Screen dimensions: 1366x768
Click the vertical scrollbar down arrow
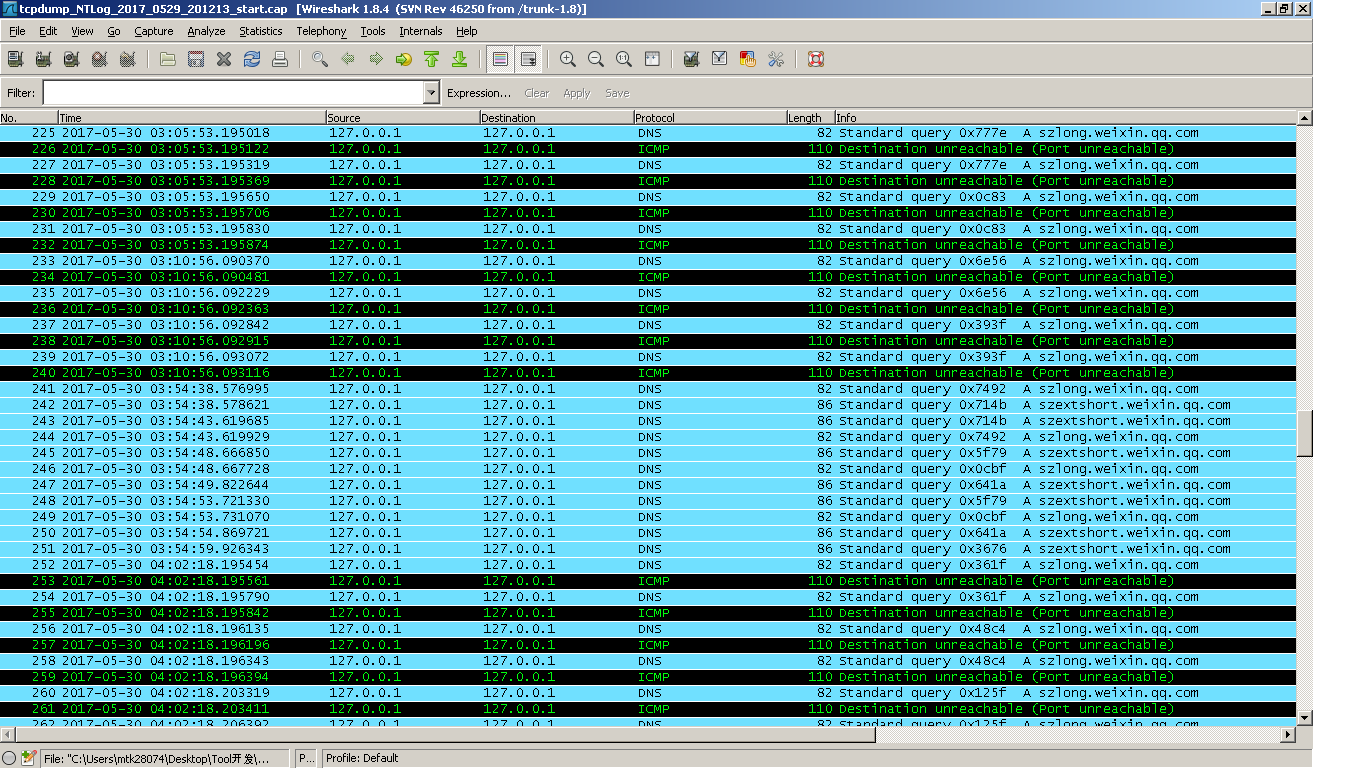(x=1304, y=717)
